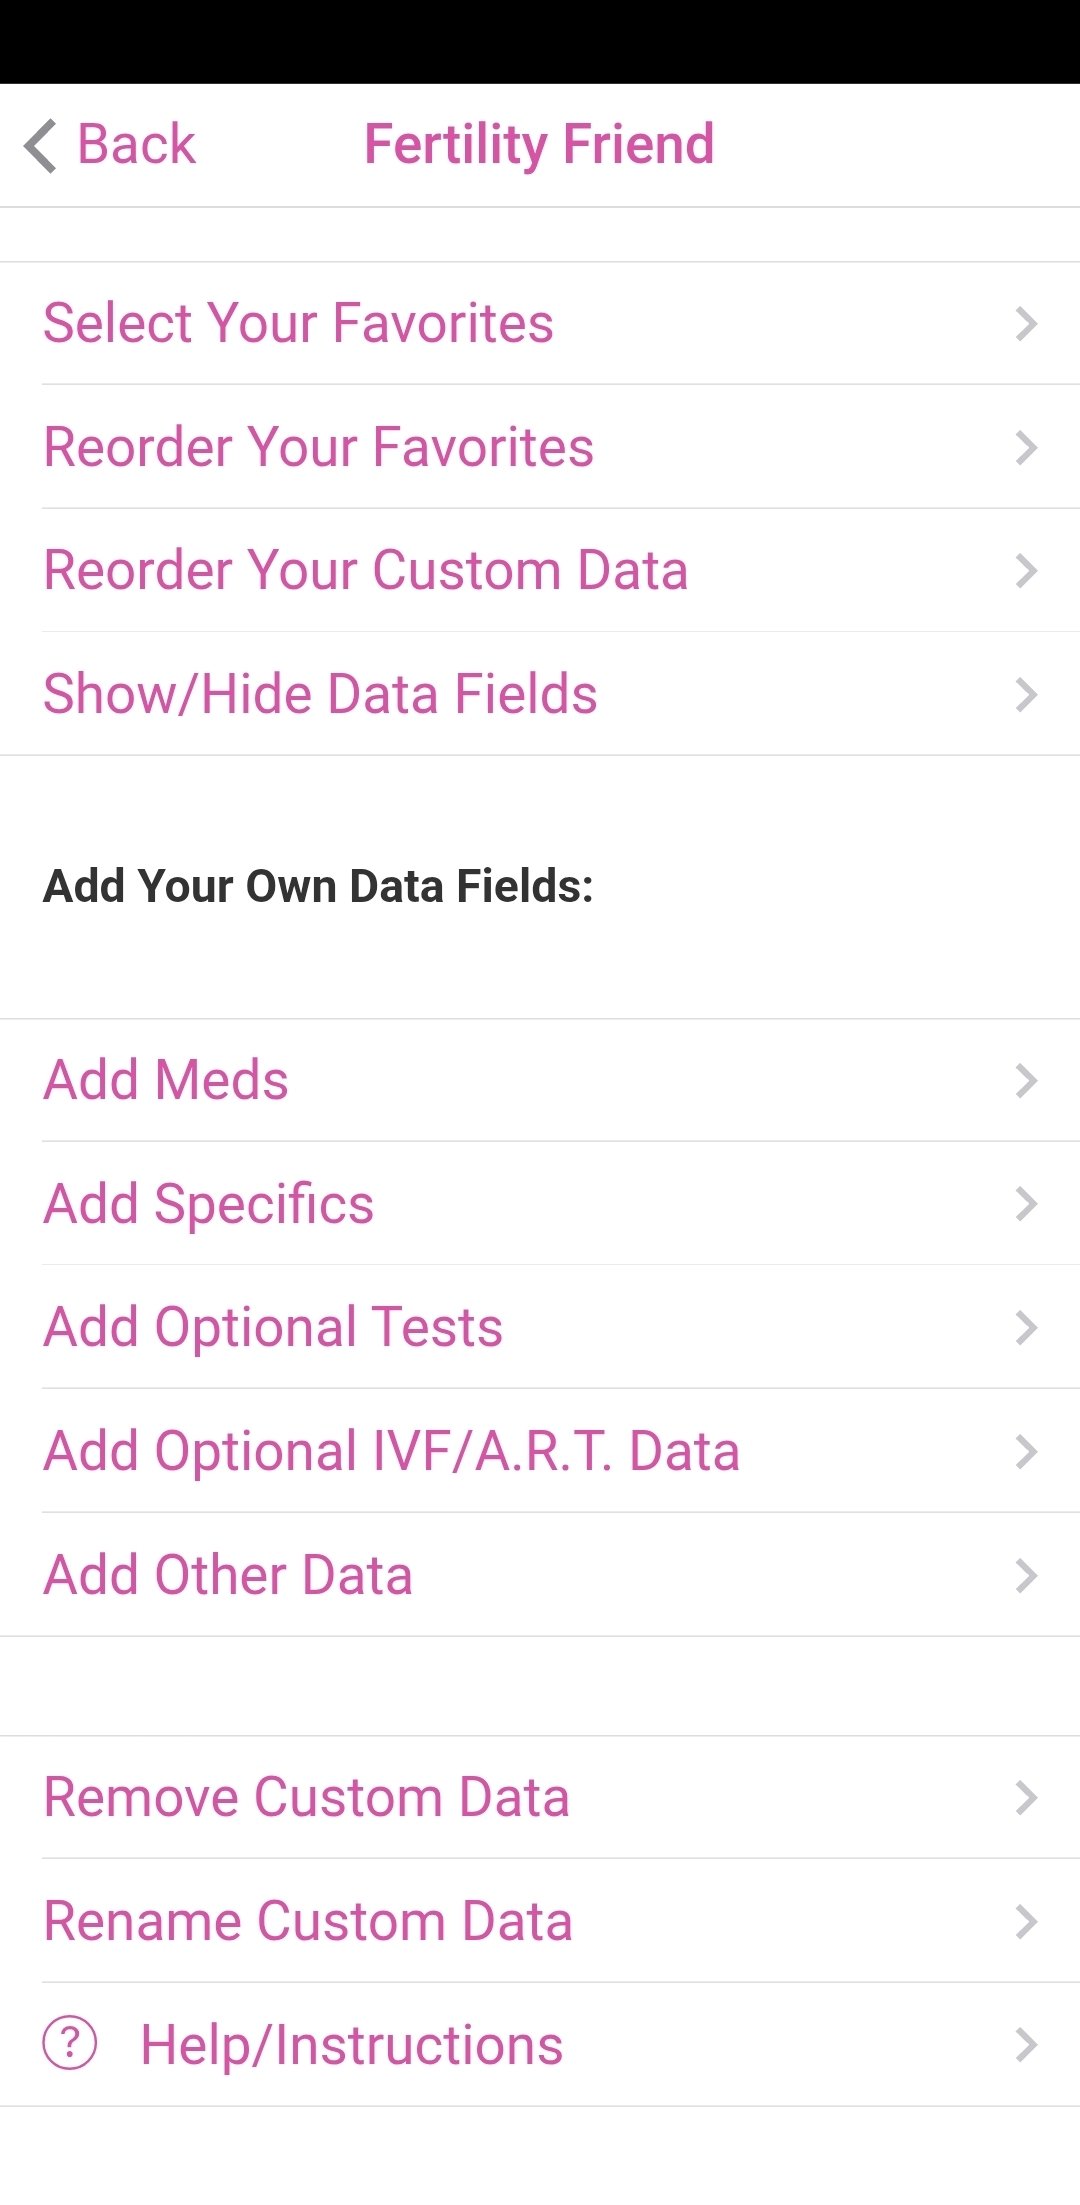Screen dimensions: 1080x2205
Task: Tap chevron beside Show/Hide Data Fields
Action: coord(1026,695)
